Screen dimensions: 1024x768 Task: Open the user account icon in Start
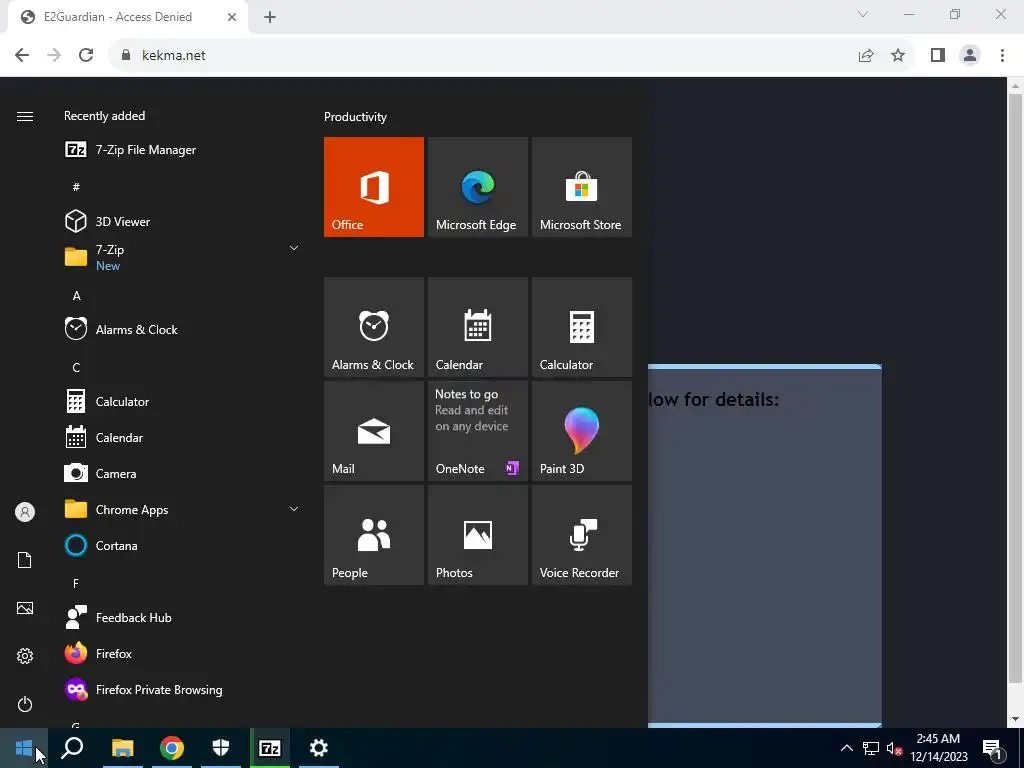click(25, 512)
